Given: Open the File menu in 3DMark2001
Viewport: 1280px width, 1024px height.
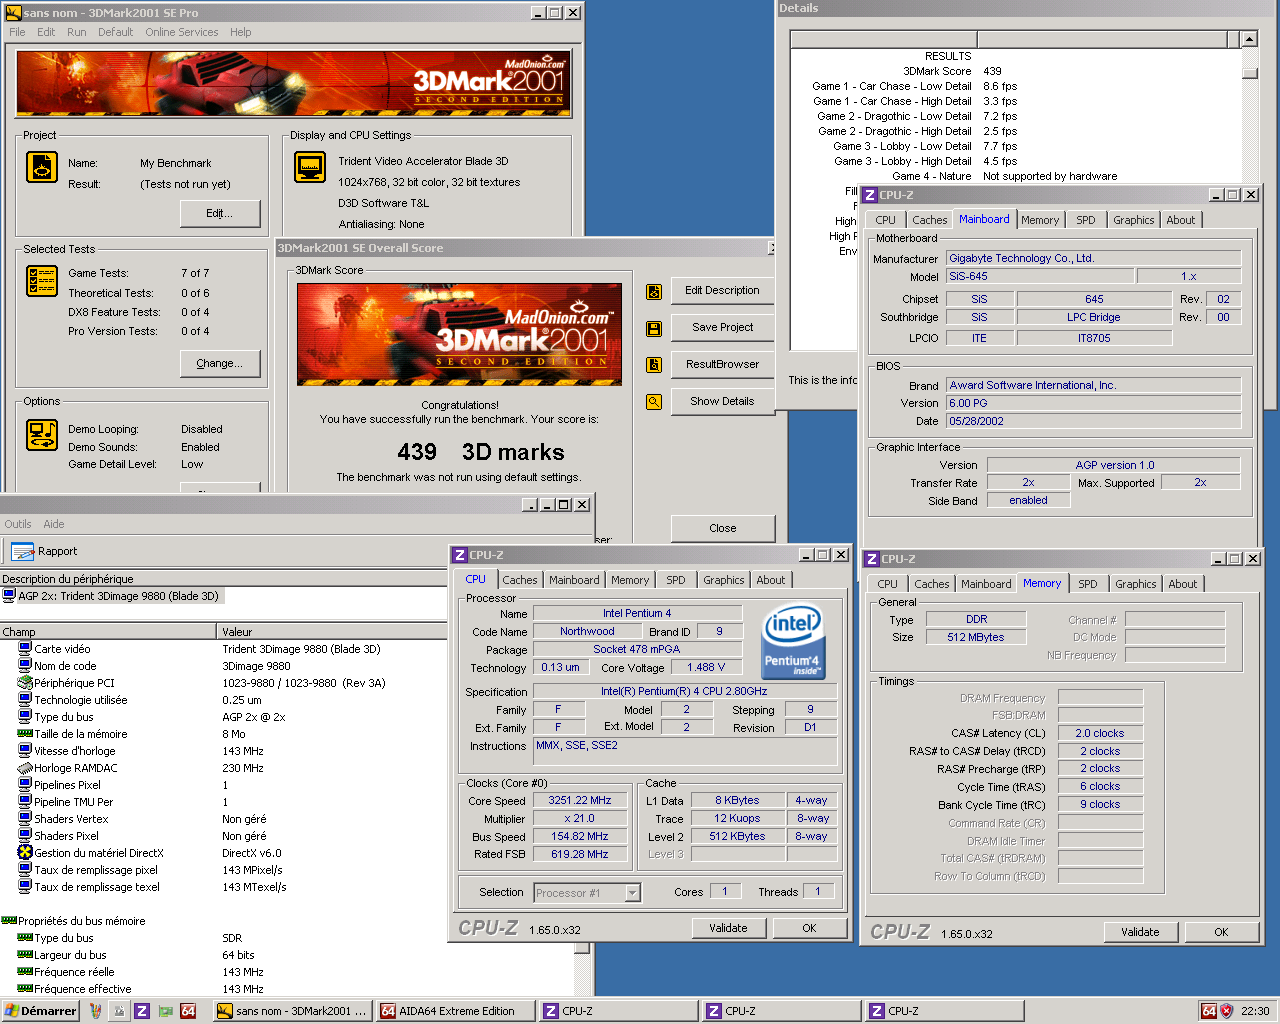Looking at the screenshot, I should coord(17,32).
